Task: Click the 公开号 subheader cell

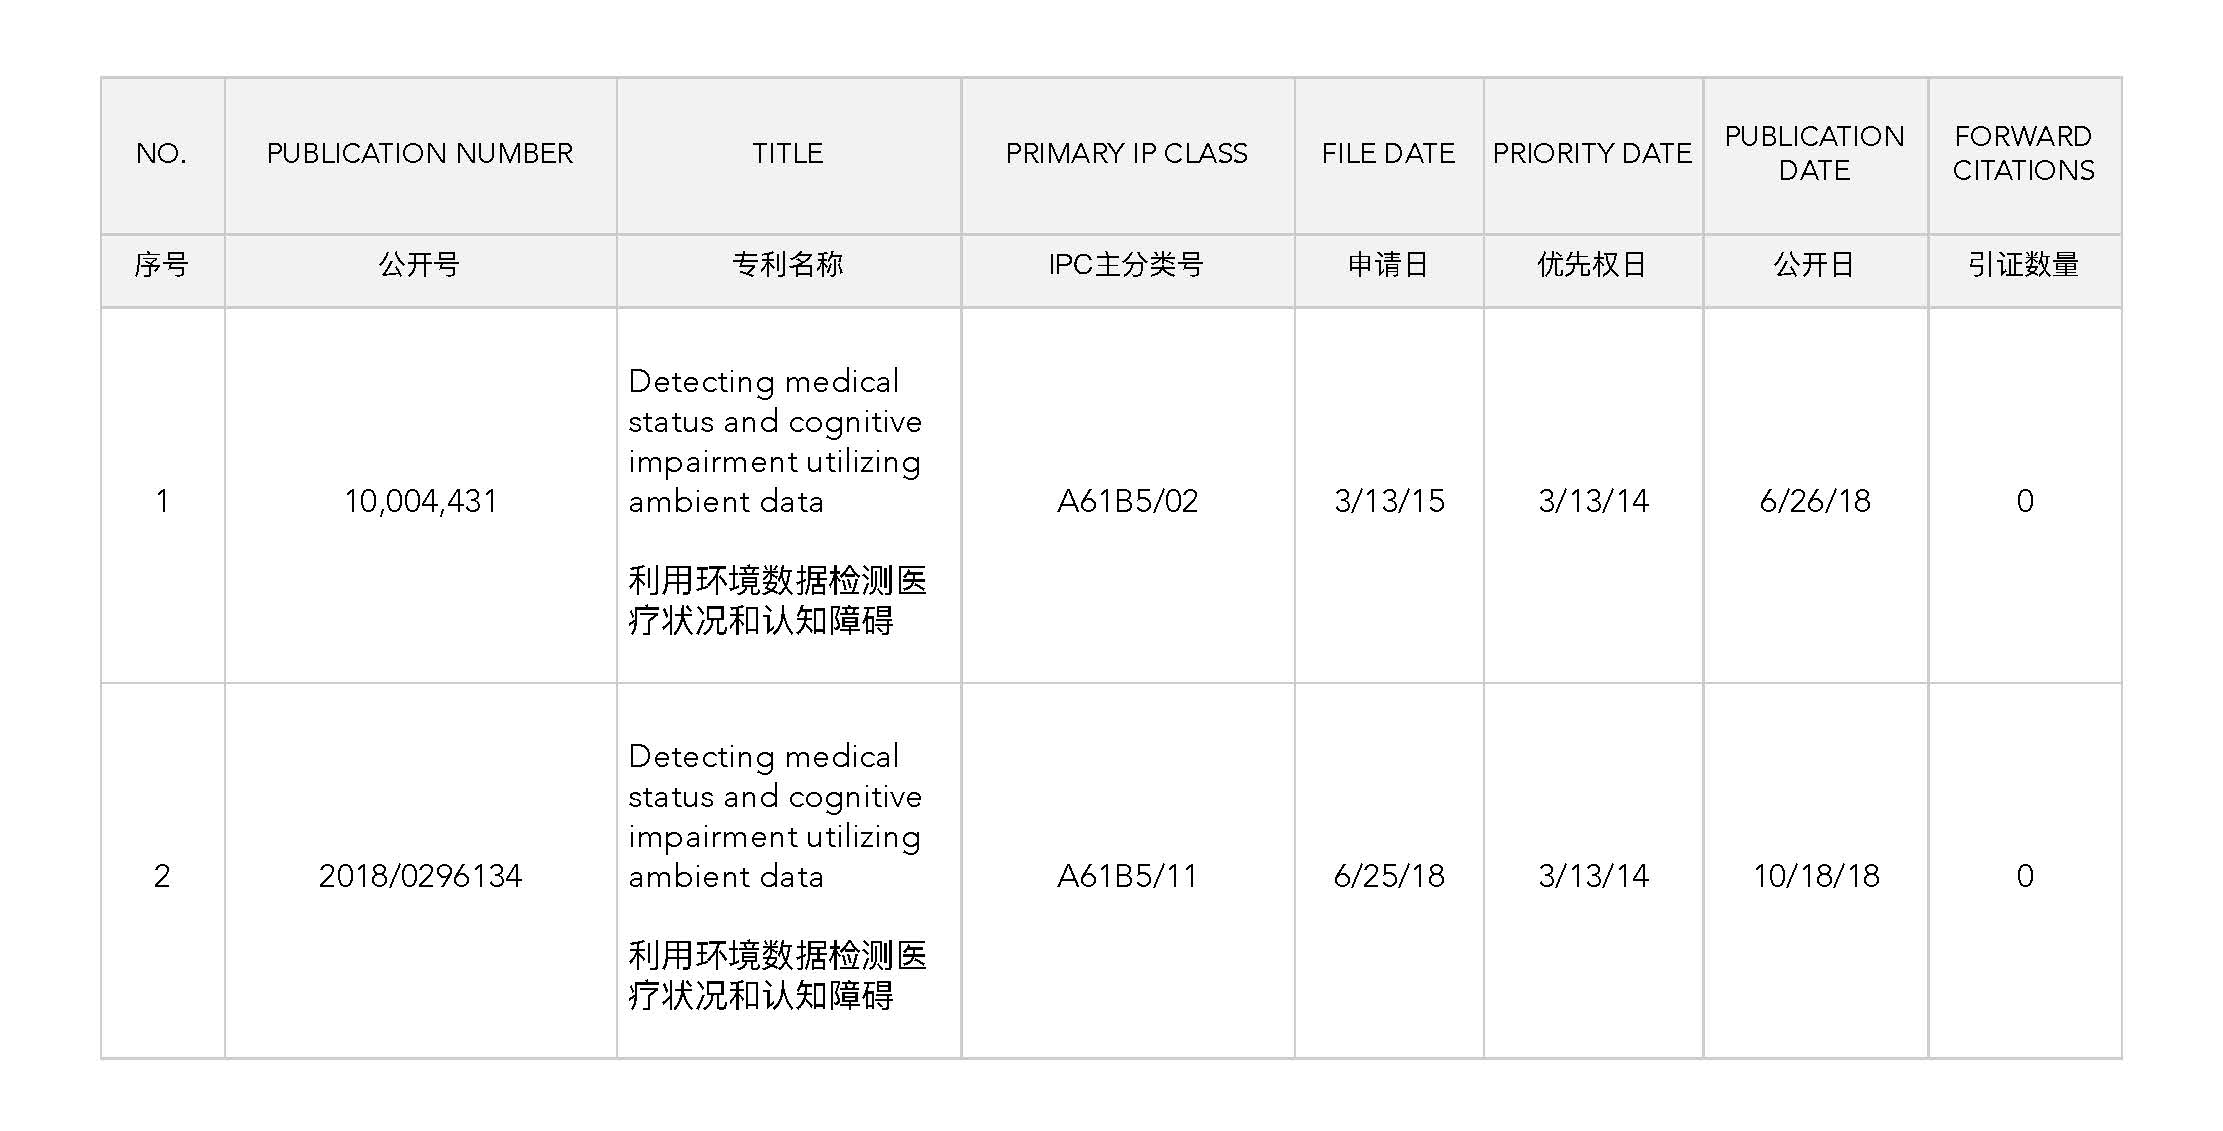Action: point(419,265)
